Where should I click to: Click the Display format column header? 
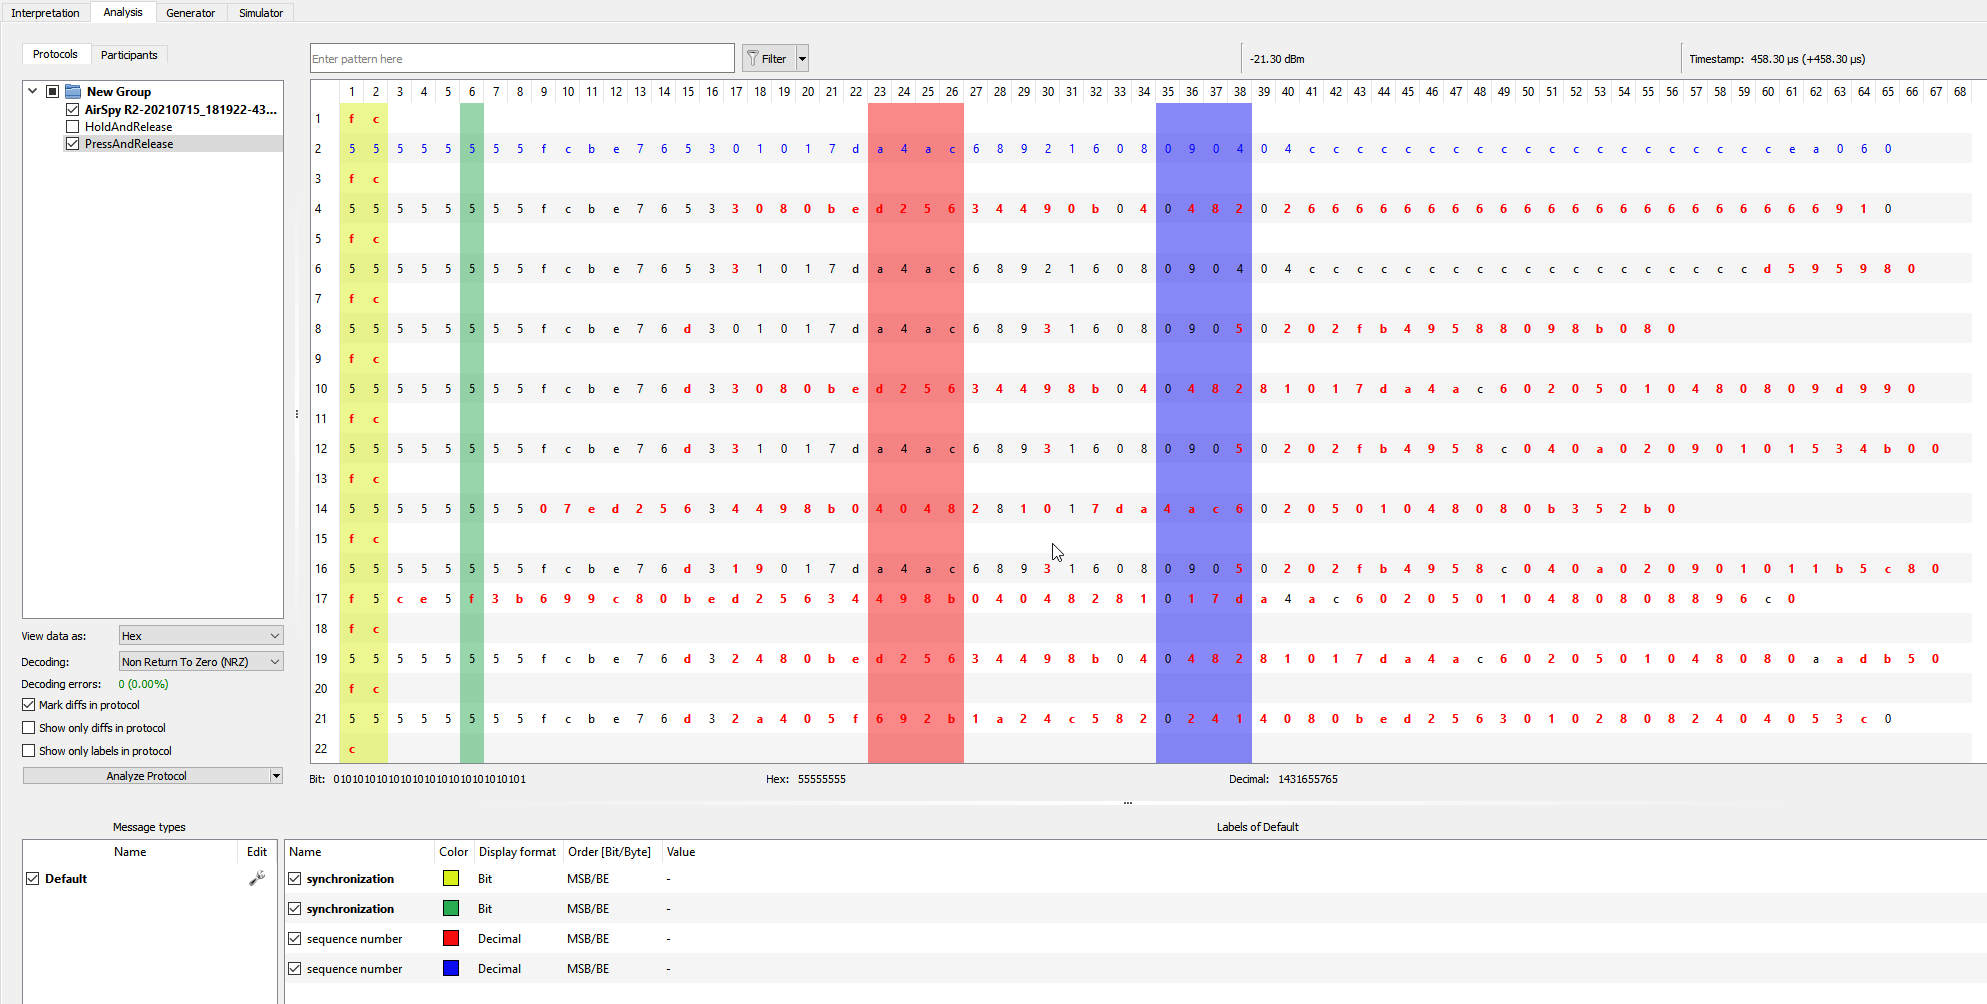click(517, 852)
